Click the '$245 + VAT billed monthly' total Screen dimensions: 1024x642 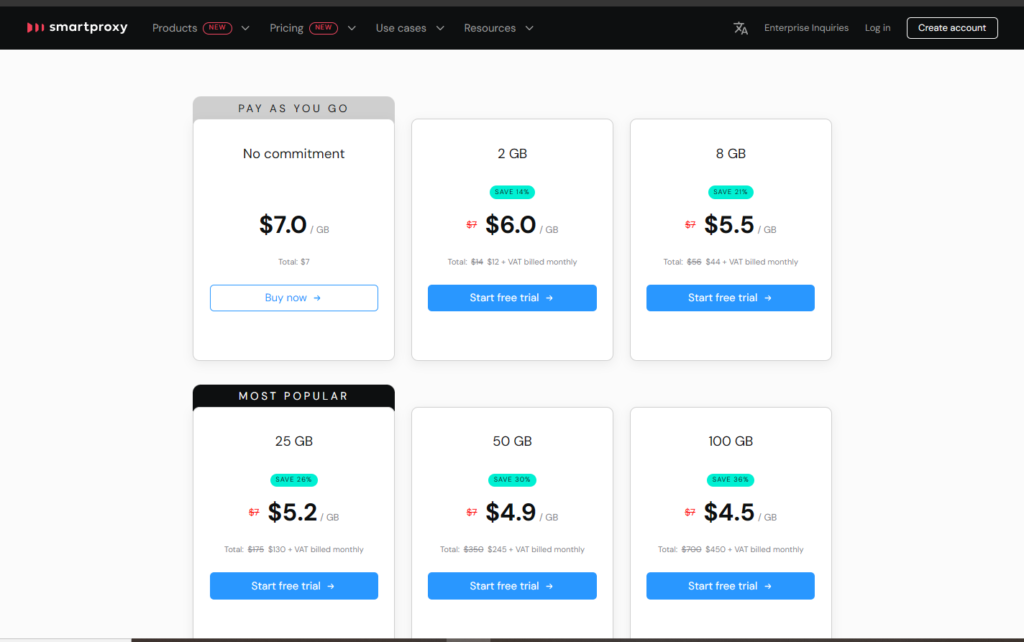[536, 549]
